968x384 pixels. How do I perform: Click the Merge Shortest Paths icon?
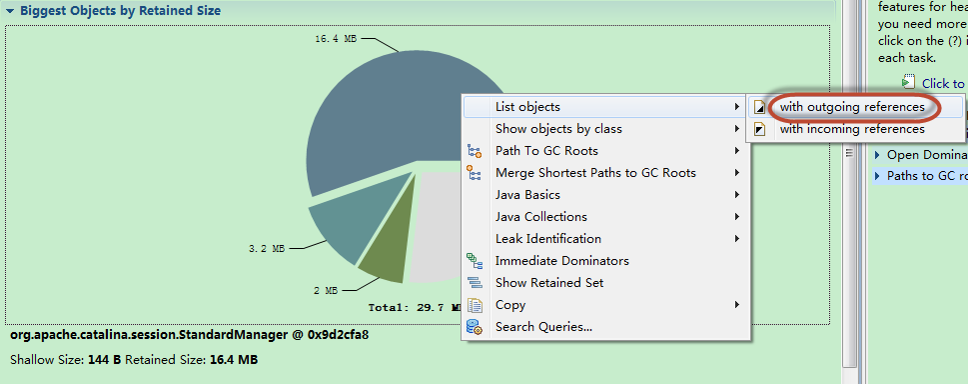point(474,173)
